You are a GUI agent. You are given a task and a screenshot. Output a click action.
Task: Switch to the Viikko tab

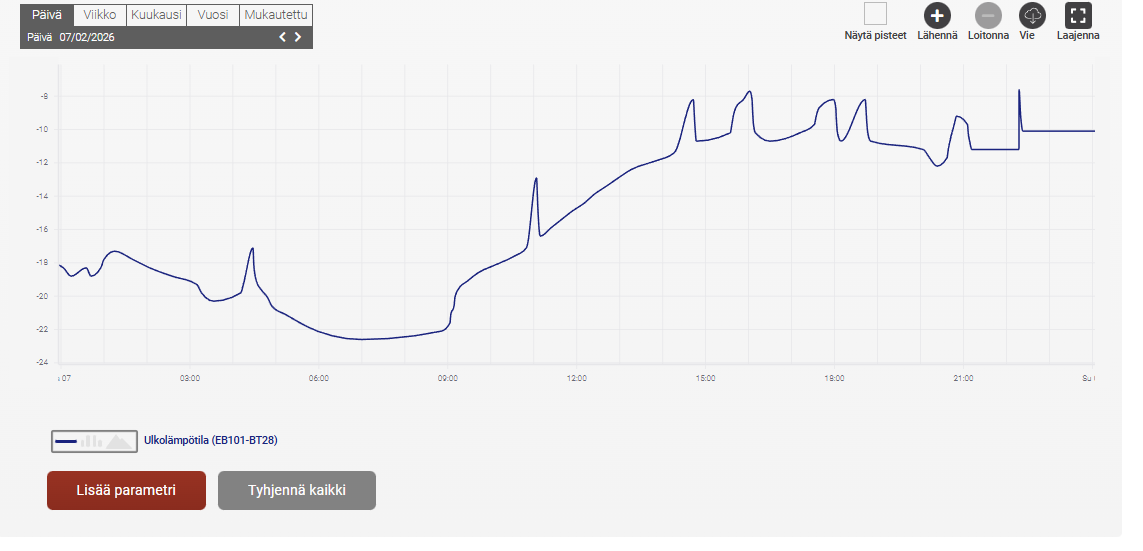[98, 14]
